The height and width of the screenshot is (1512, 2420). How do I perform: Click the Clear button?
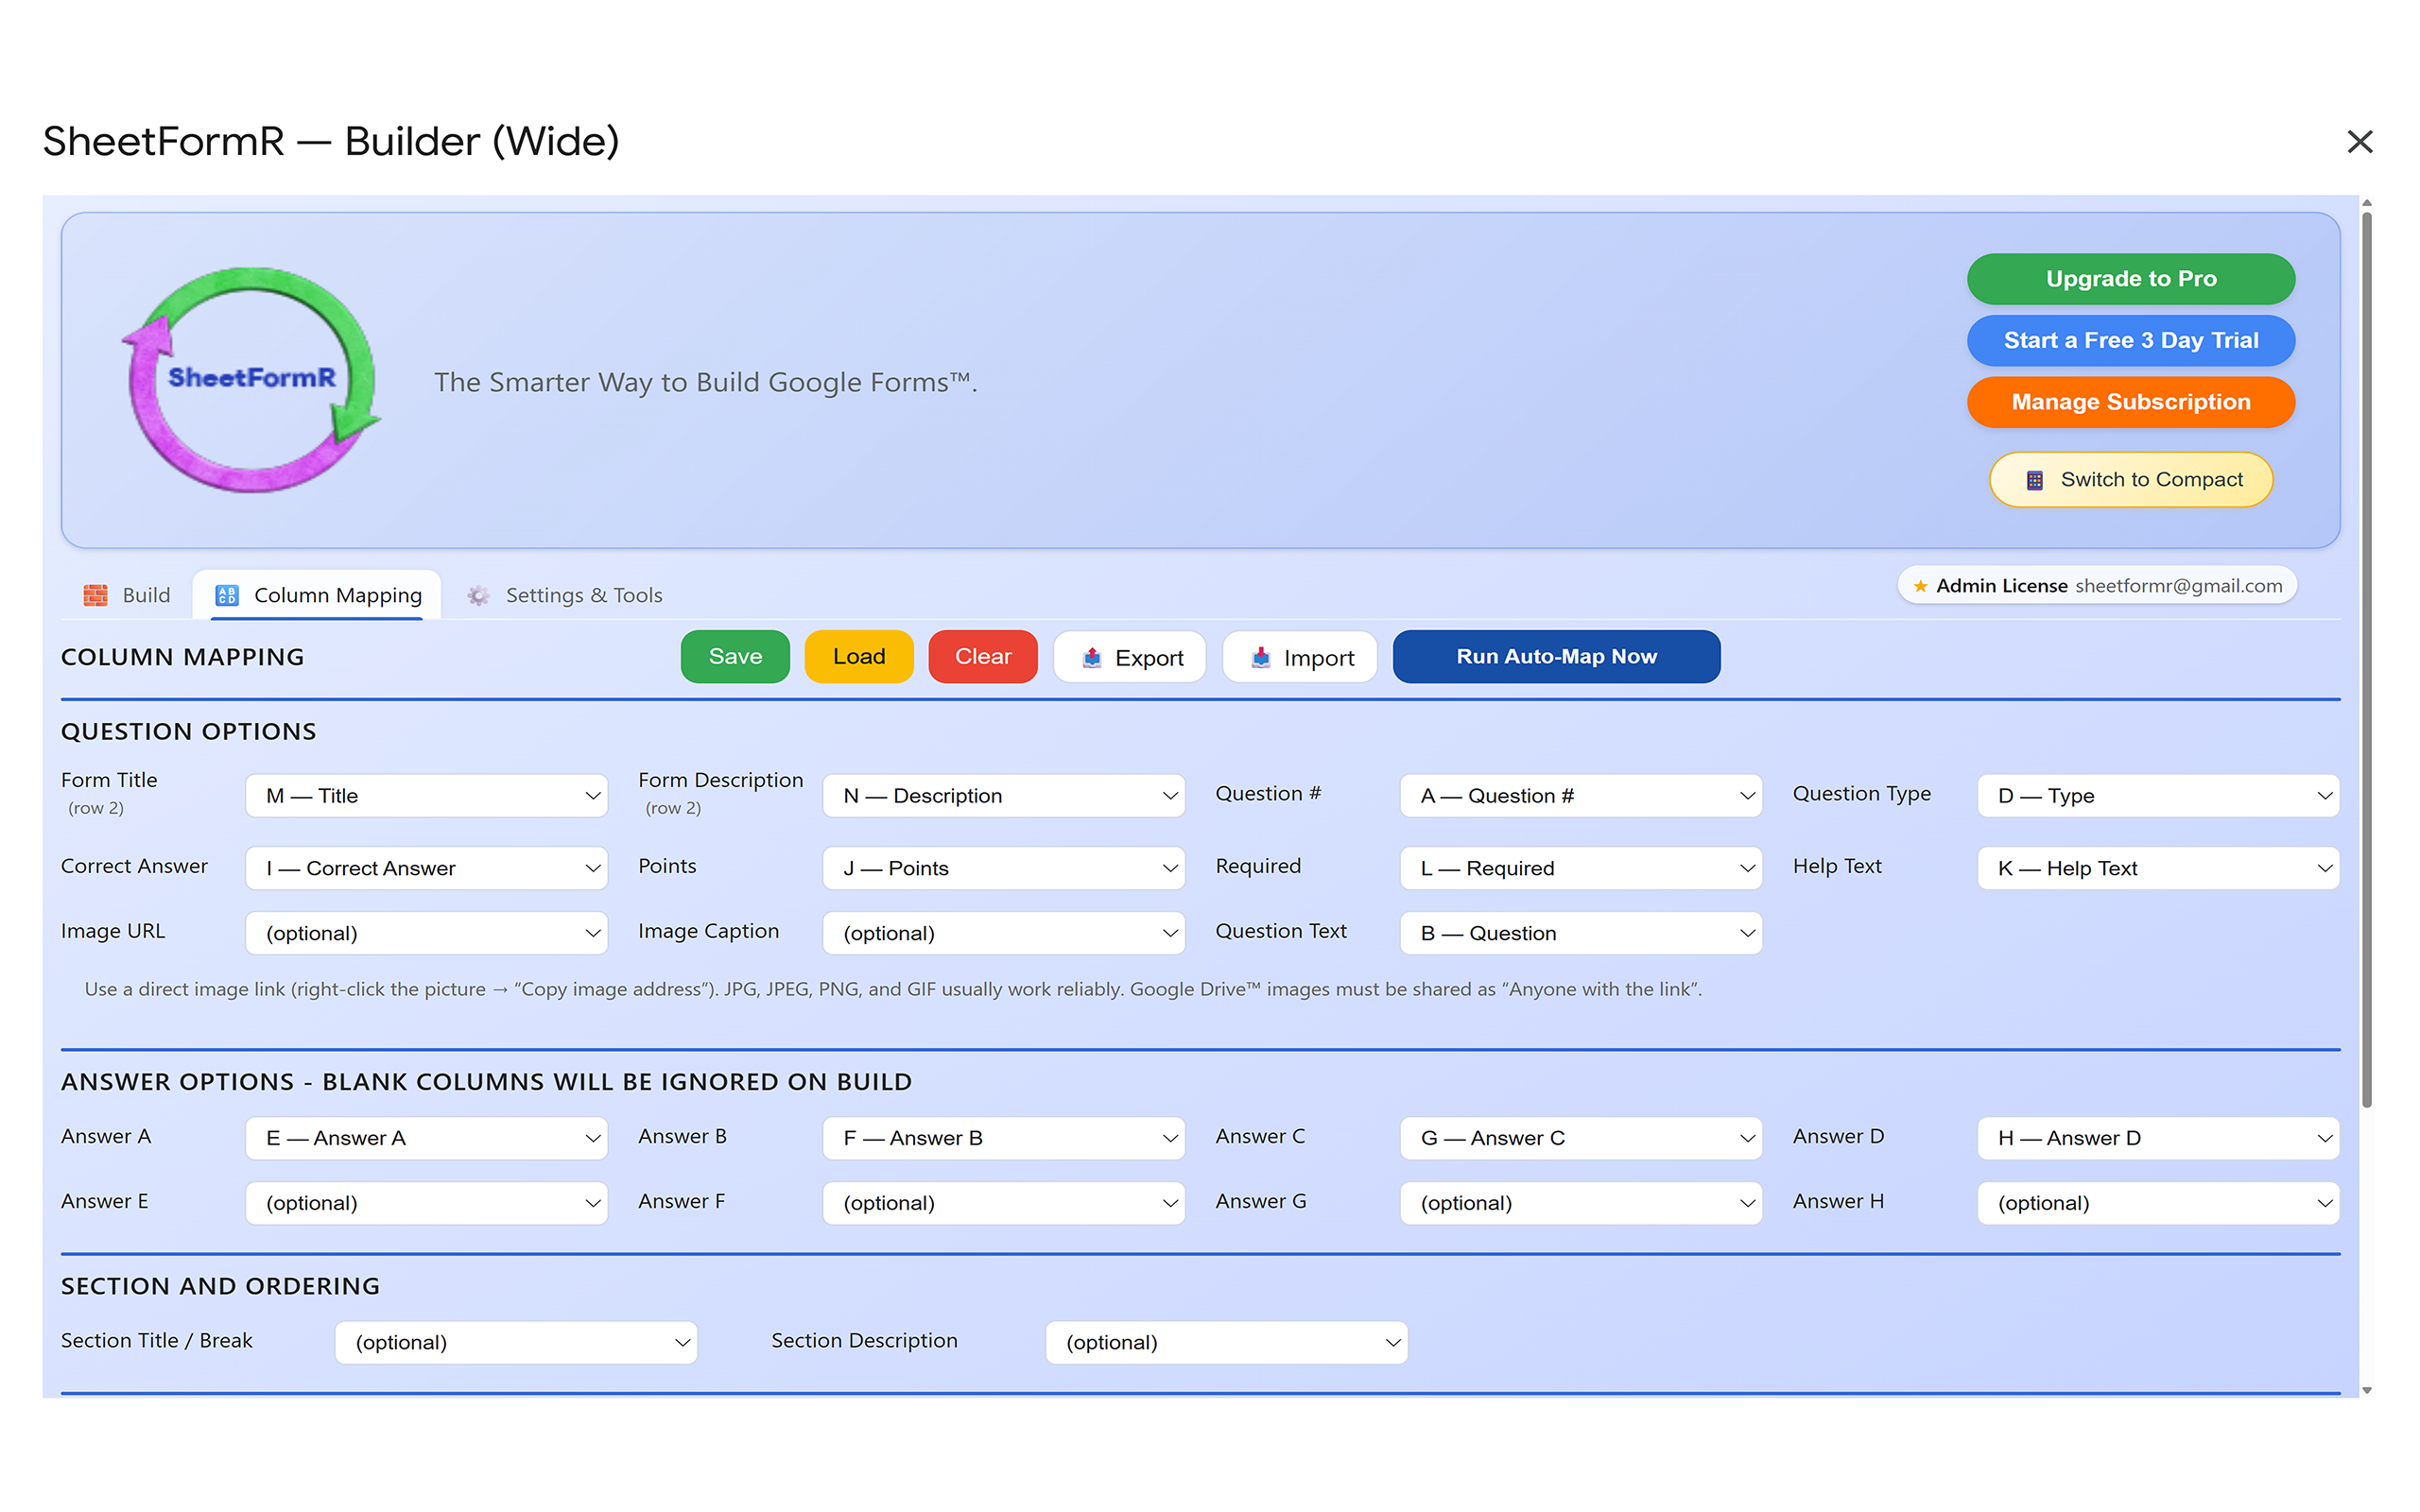click(x=983, y=656)
